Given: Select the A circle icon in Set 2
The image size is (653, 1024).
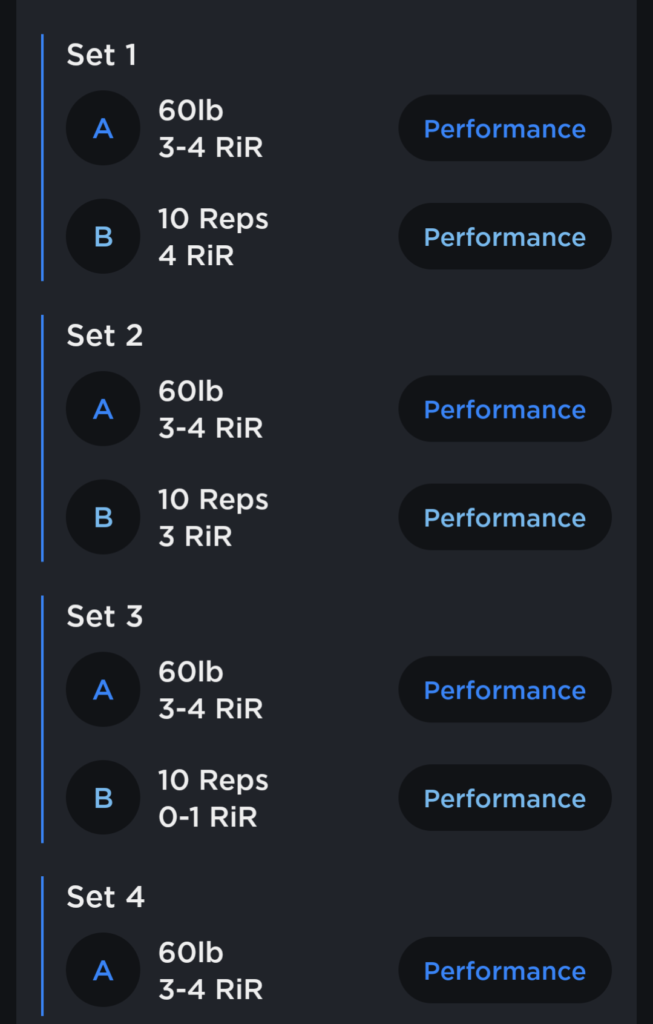Looking at the screenshot, I should (103, 410).
